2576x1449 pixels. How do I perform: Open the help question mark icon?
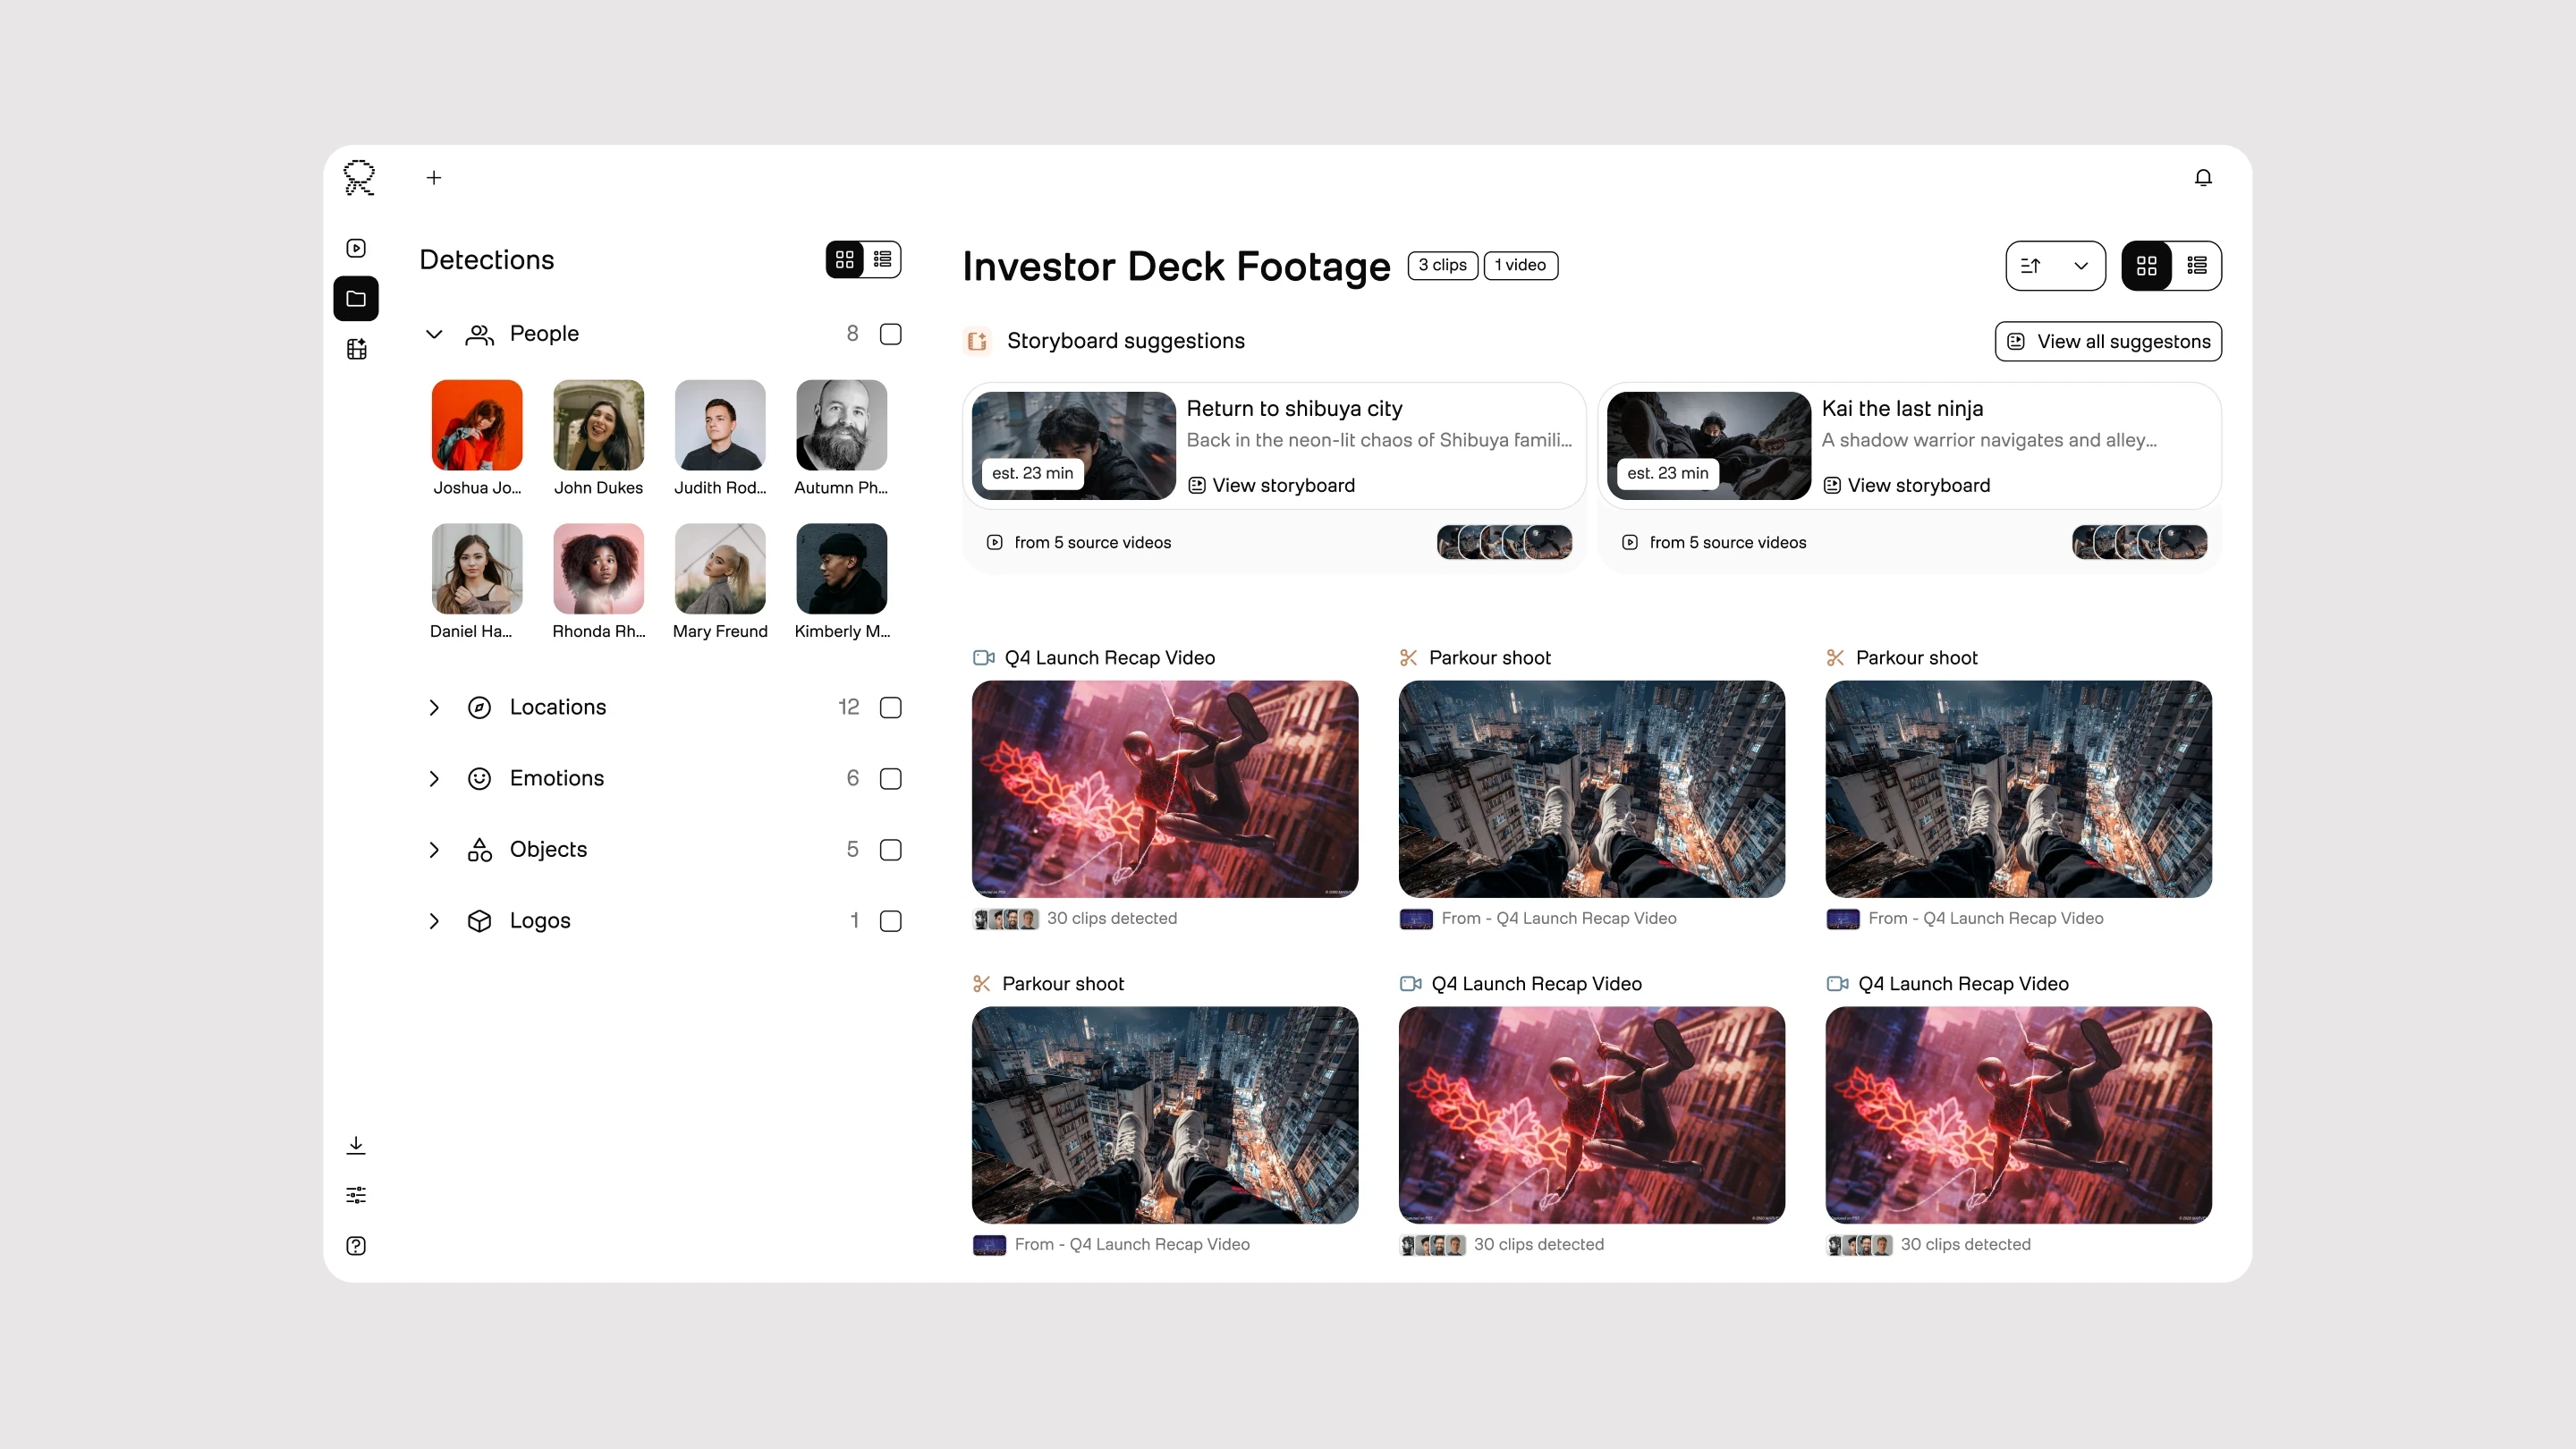(356, 1246)
